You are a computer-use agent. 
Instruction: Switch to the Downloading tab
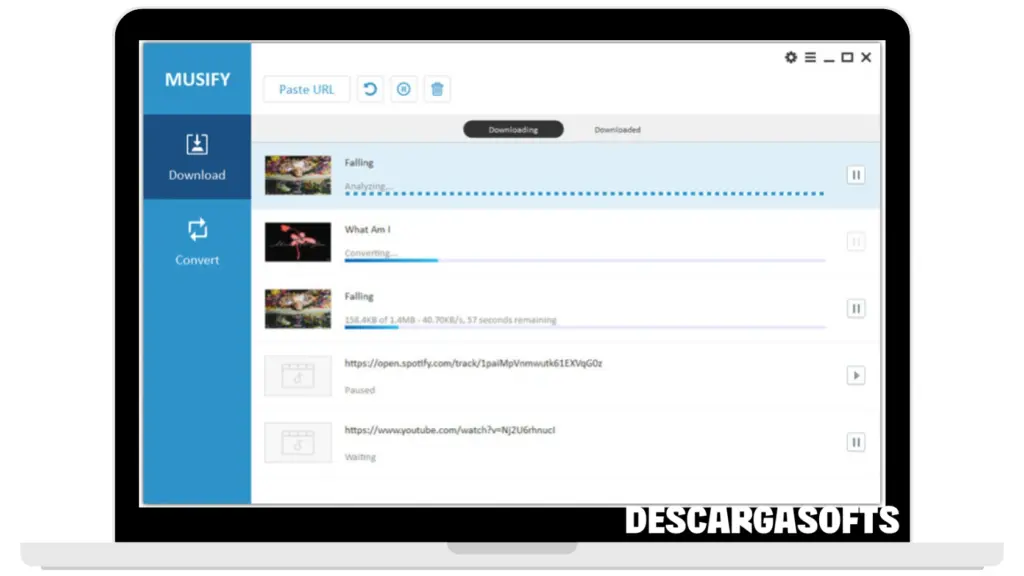[x=513, y=130]
